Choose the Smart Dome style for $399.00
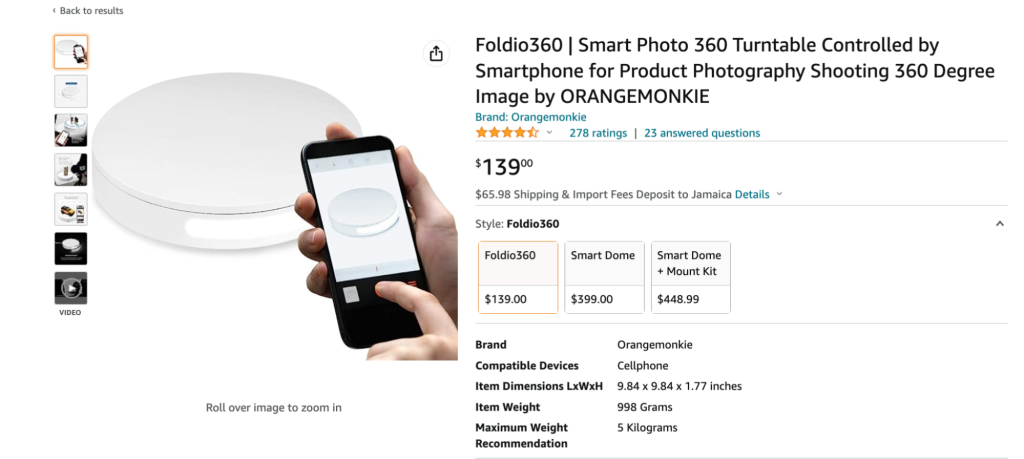1024x459 pixels. coord(603,277)
